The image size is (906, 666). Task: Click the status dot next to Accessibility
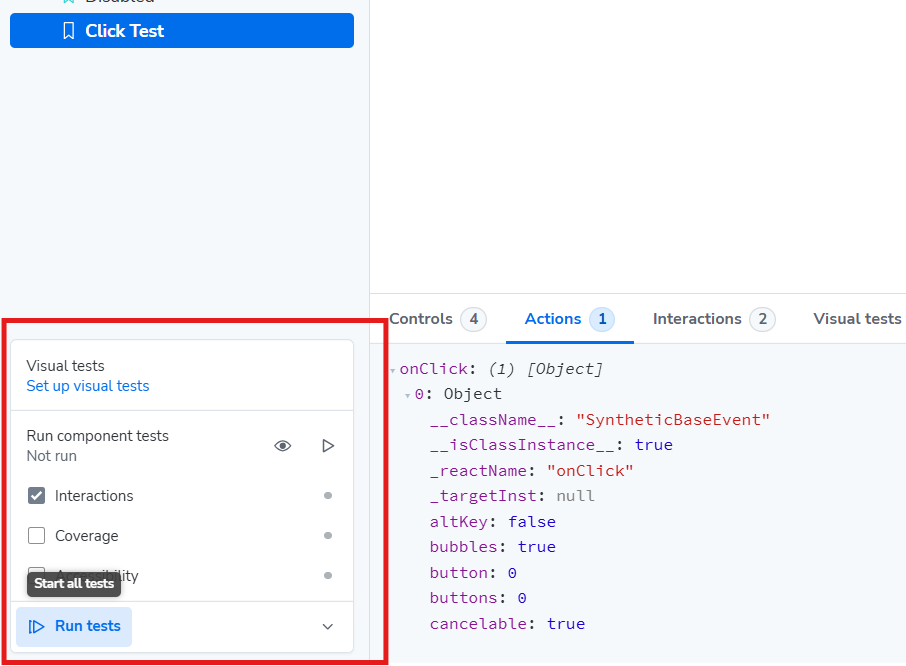tap(328, 576)
